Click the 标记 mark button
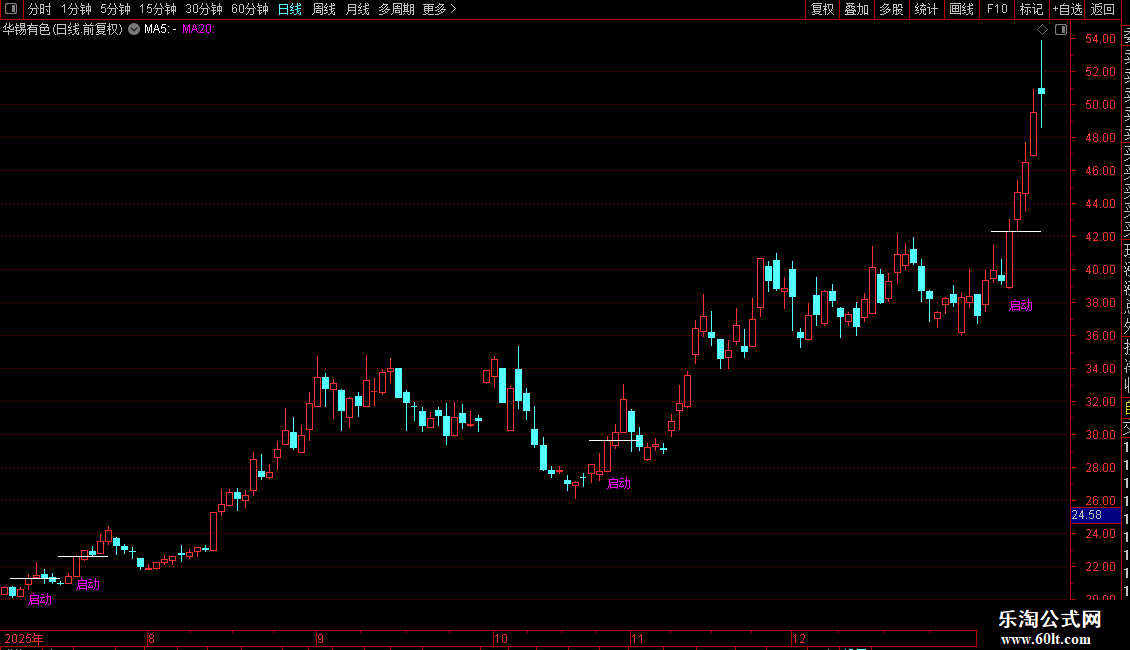This screenshot has width=1130, height=650. (x=1031, y=9)
